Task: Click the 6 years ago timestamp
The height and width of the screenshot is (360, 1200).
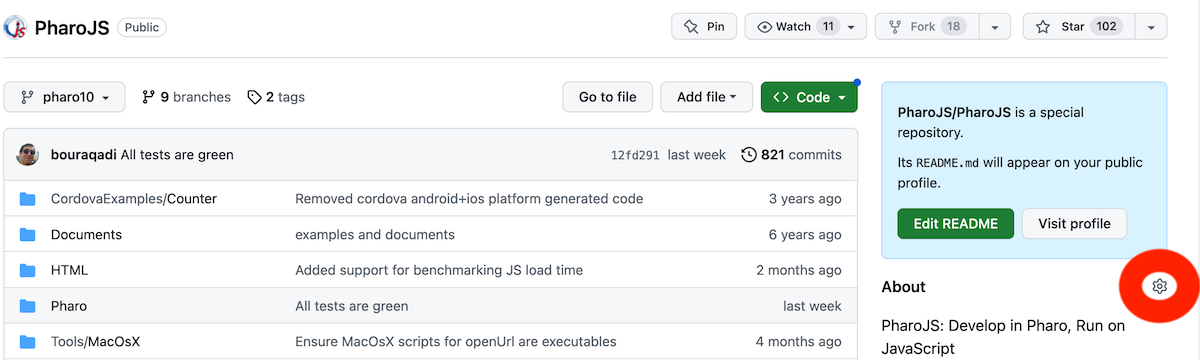Action: click(805, 235)
